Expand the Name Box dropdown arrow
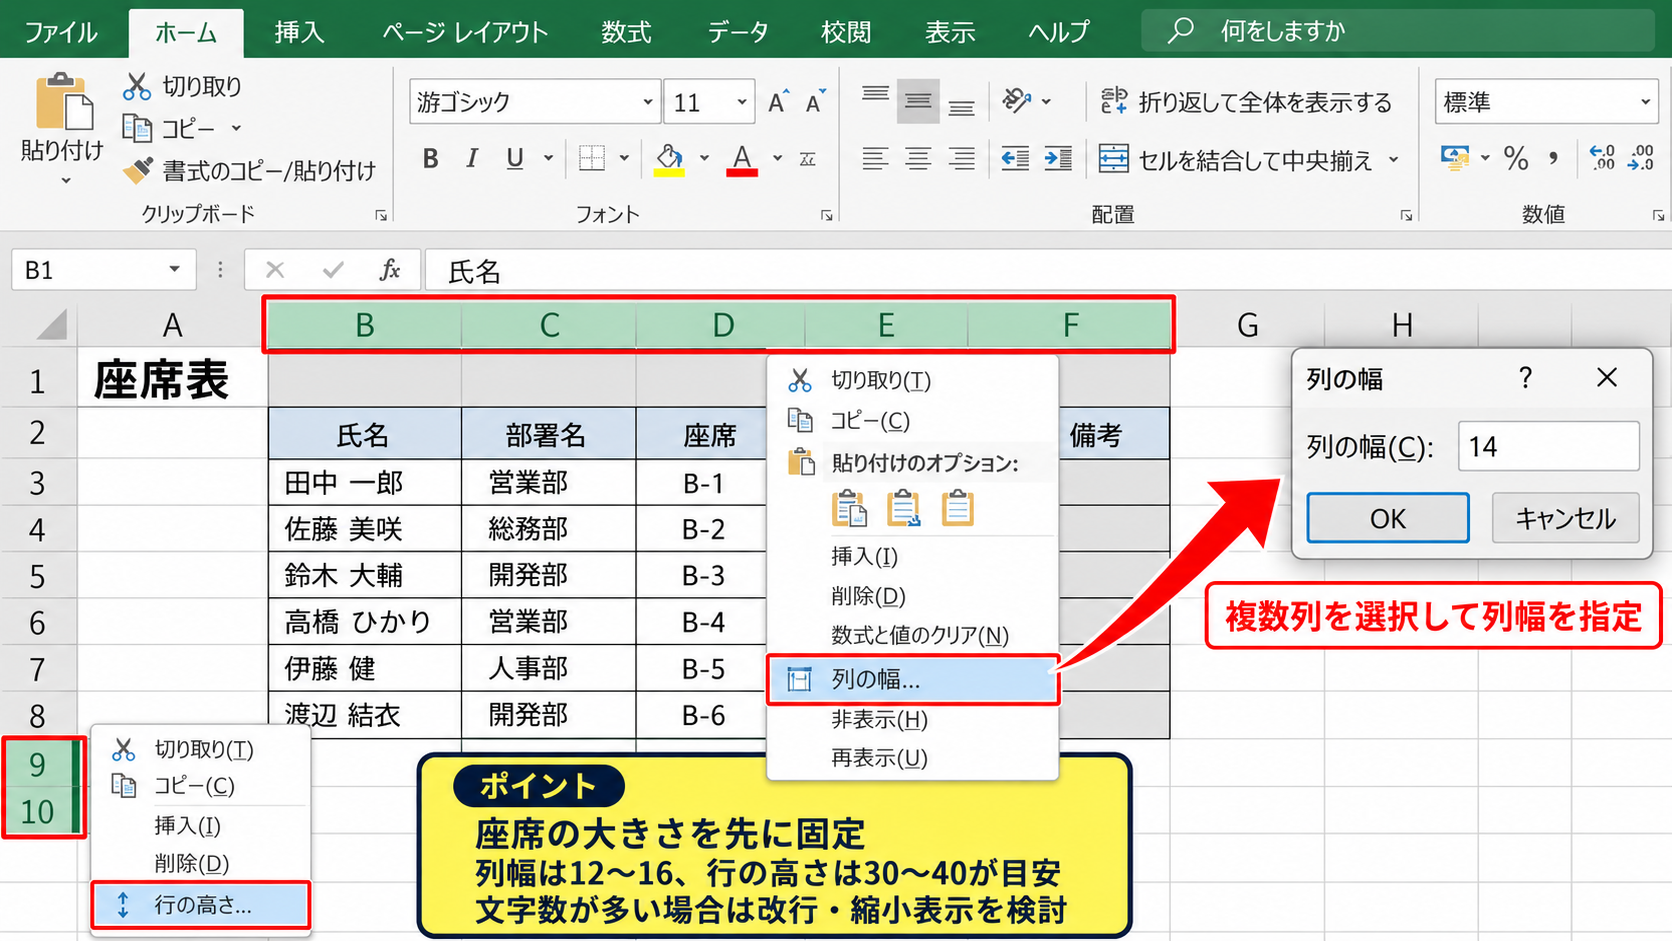 (x=174, y=270)
